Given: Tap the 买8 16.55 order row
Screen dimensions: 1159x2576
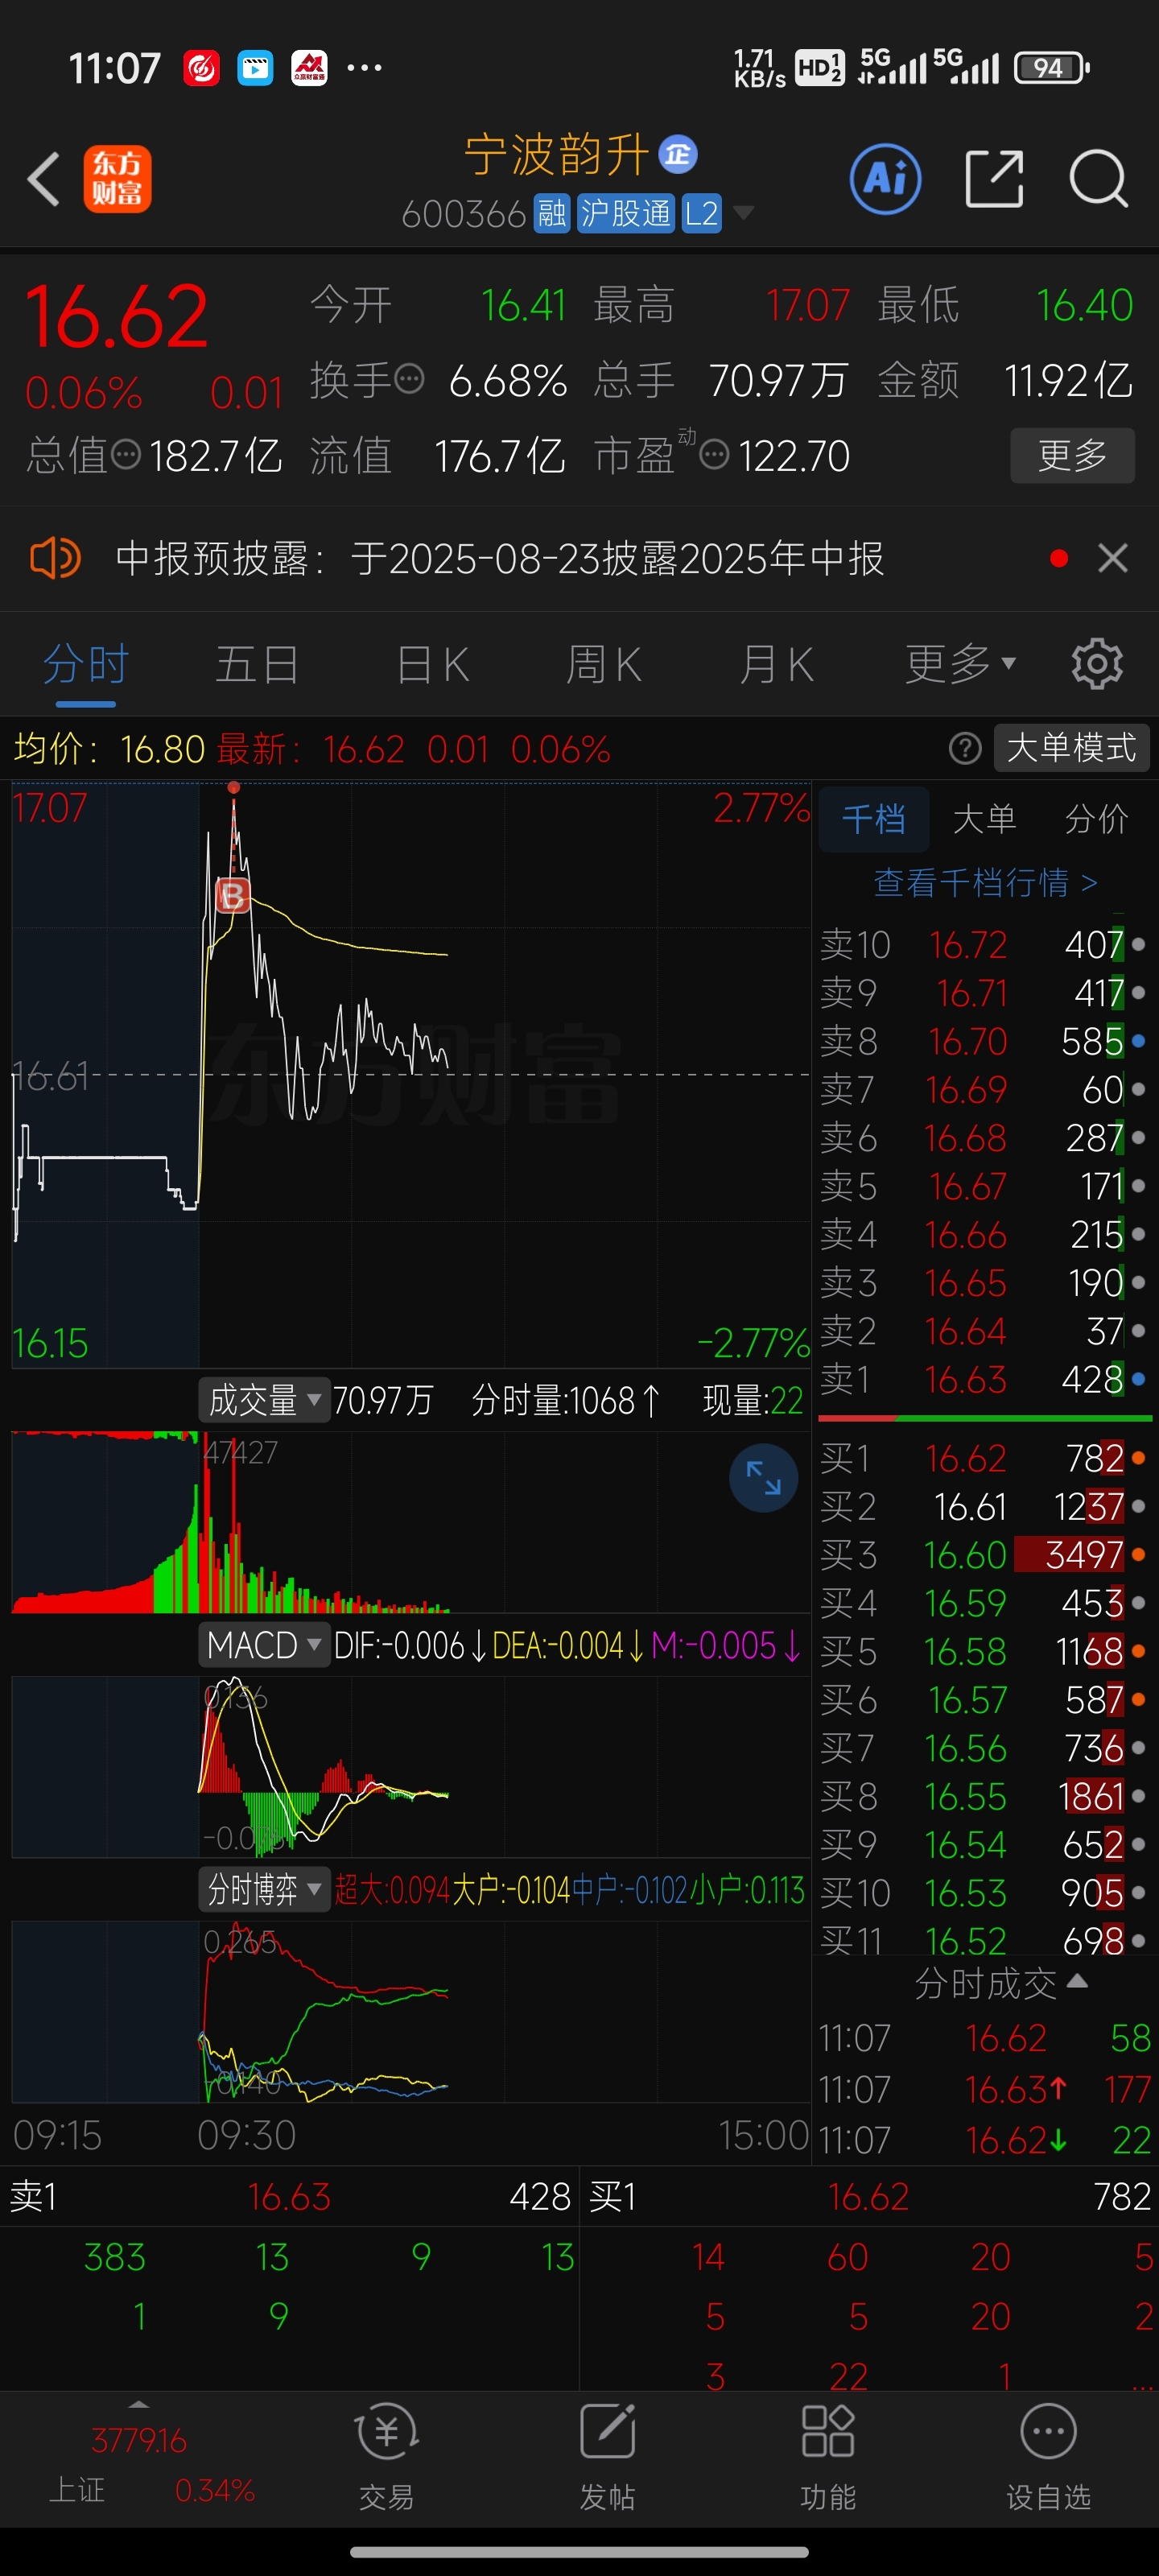Looking at the screenshot, I should tap(985, 1797).
